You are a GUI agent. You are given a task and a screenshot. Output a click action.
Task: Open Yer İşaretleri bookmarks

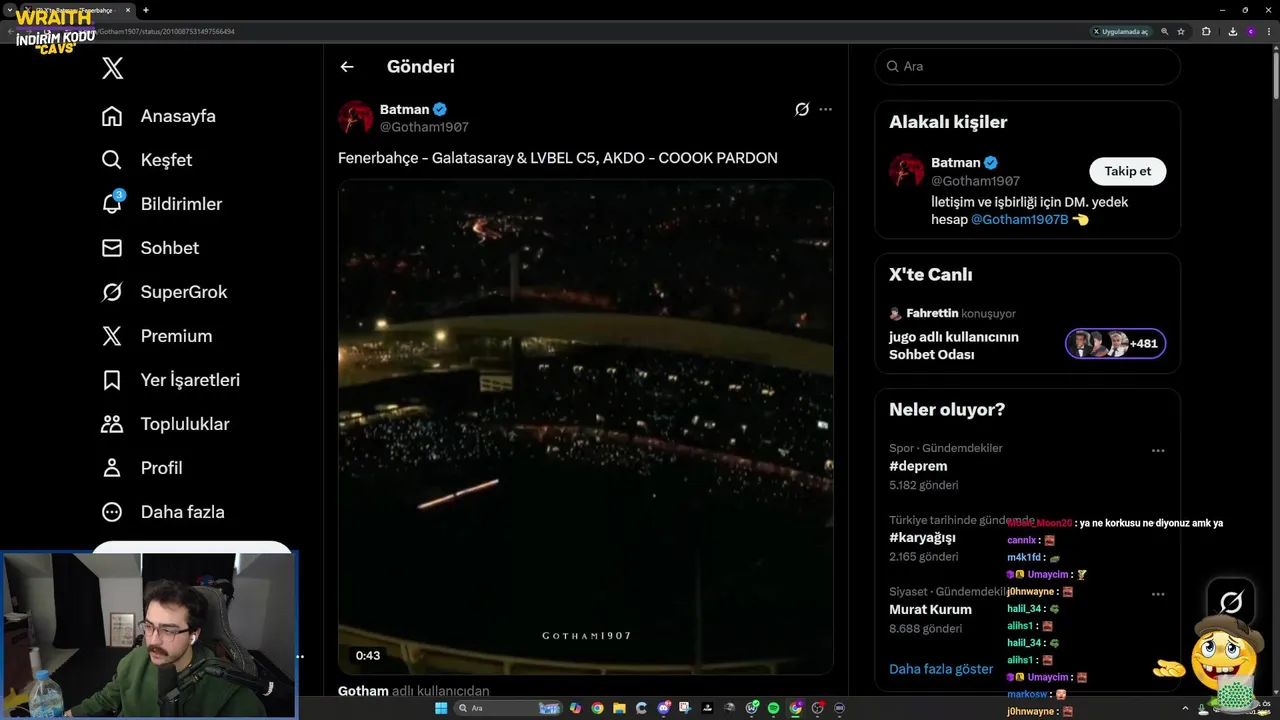click(171, 380)
